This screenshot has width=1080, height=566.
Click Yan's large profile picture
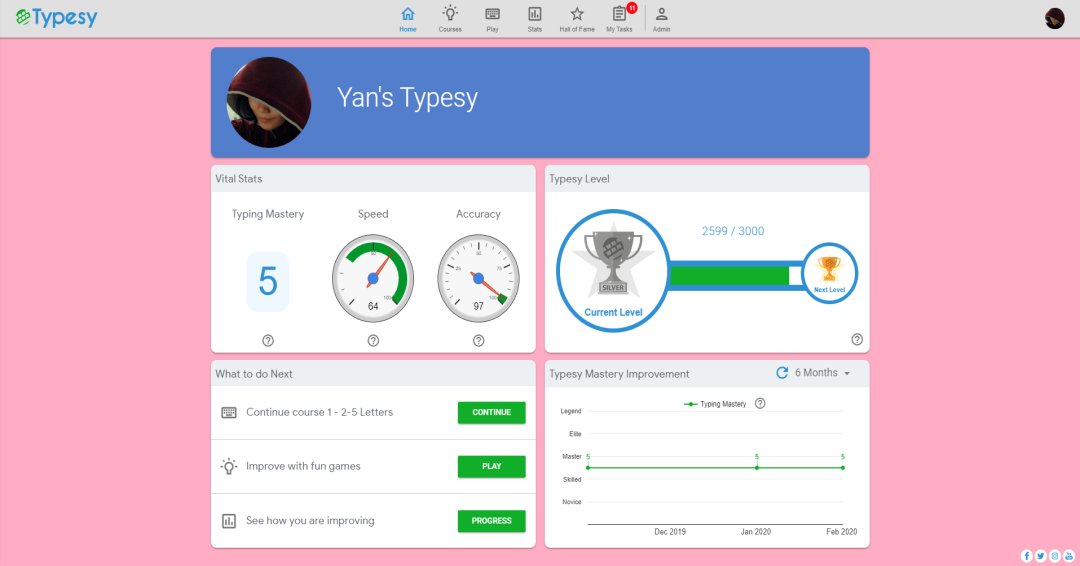pos(269,102)
